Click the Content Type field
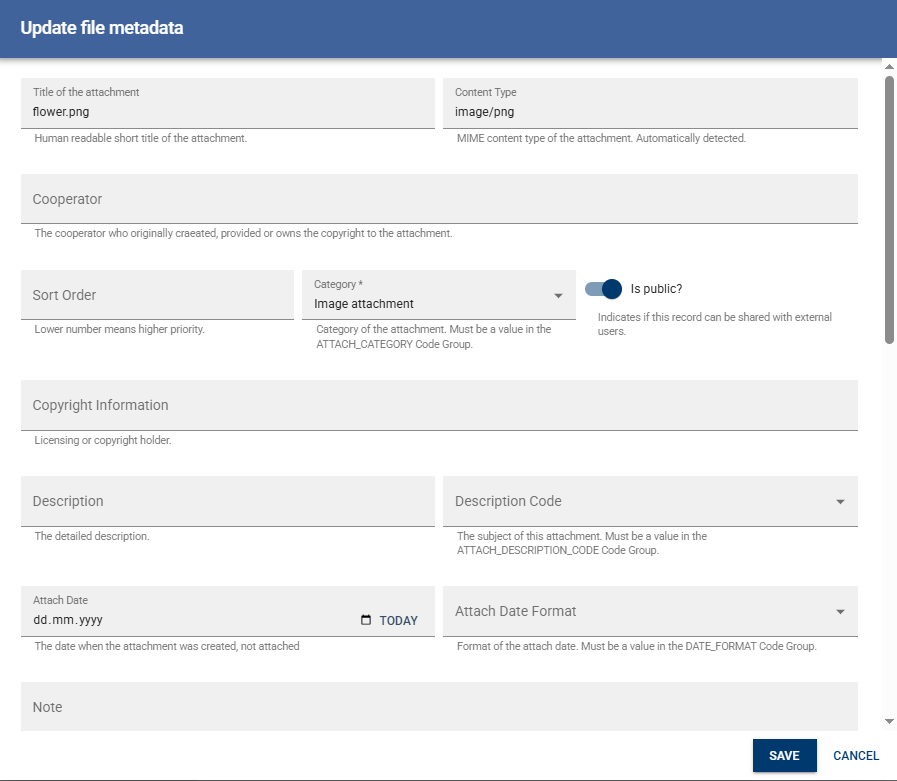This screenshot has width=897, height=781. [650, 111]
